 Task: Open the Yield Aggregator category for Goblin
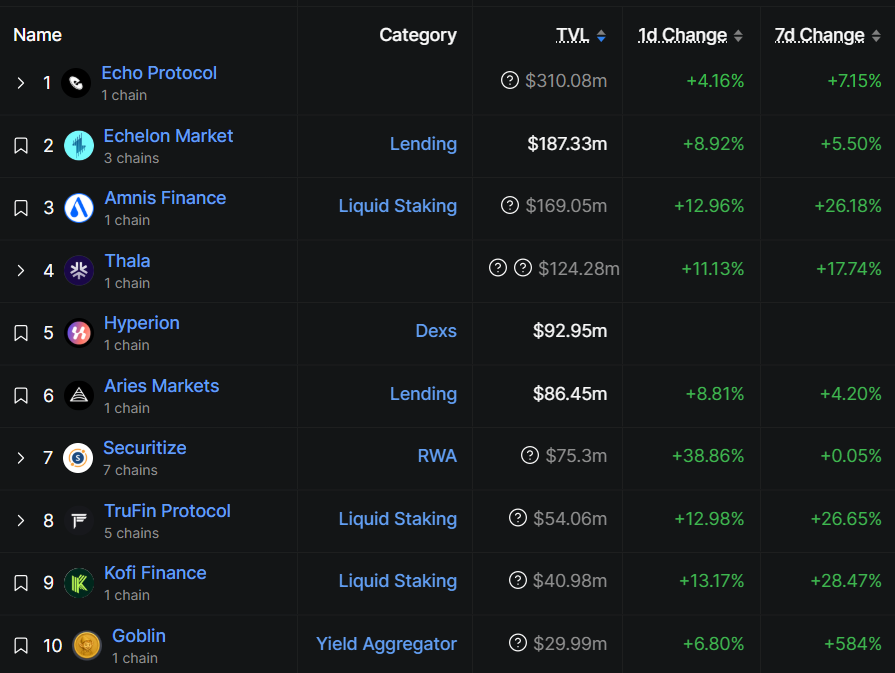pos(386,644)
